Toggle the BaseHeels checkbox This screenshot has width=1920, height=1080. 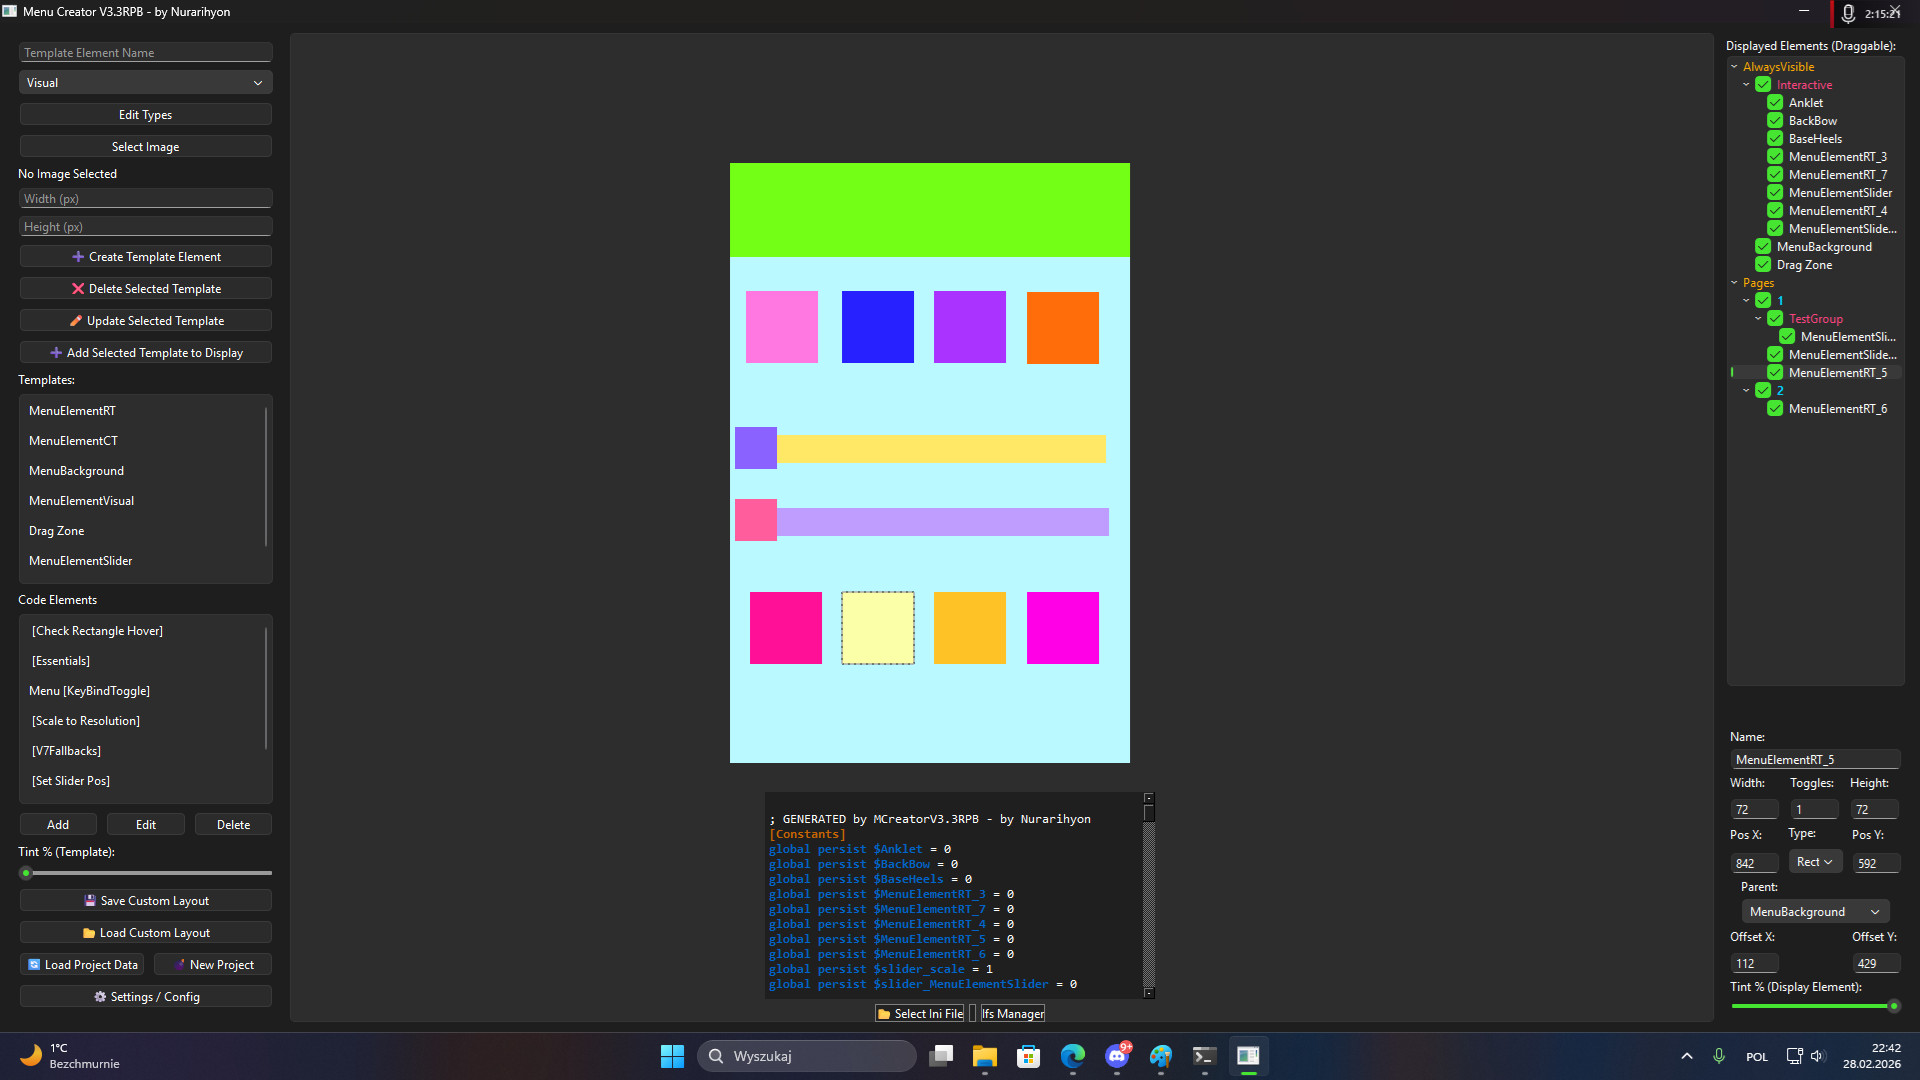coord(1775,139)
